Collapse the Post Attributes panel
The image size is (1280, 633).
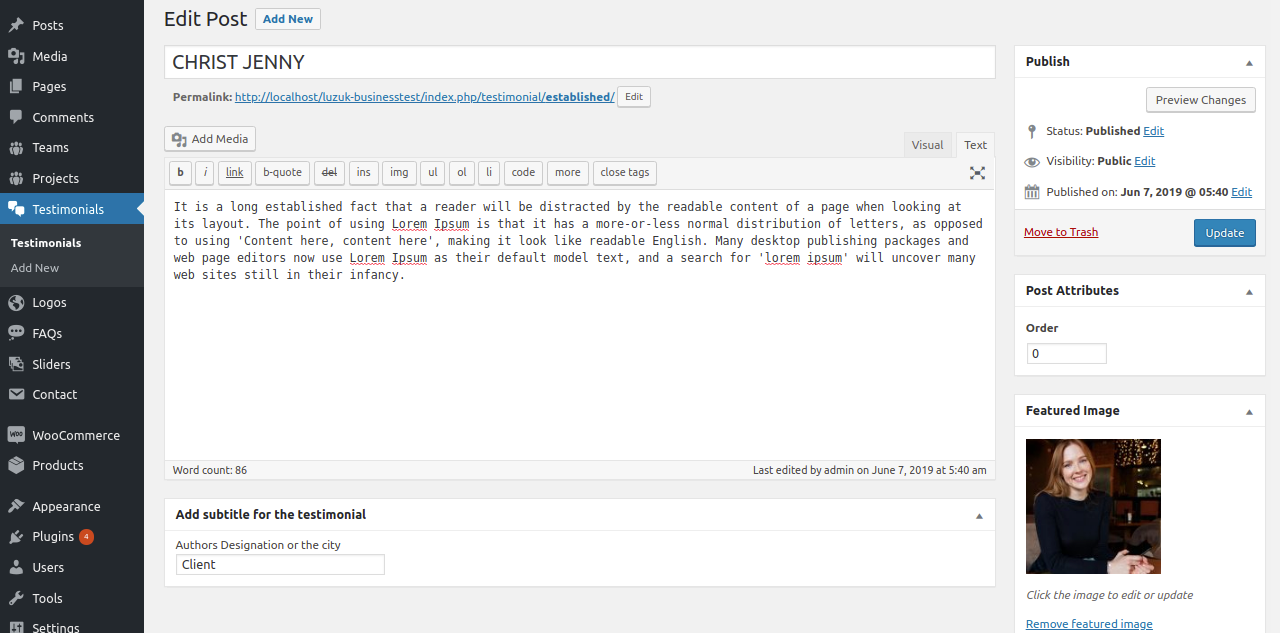[x=1249, y=291]
